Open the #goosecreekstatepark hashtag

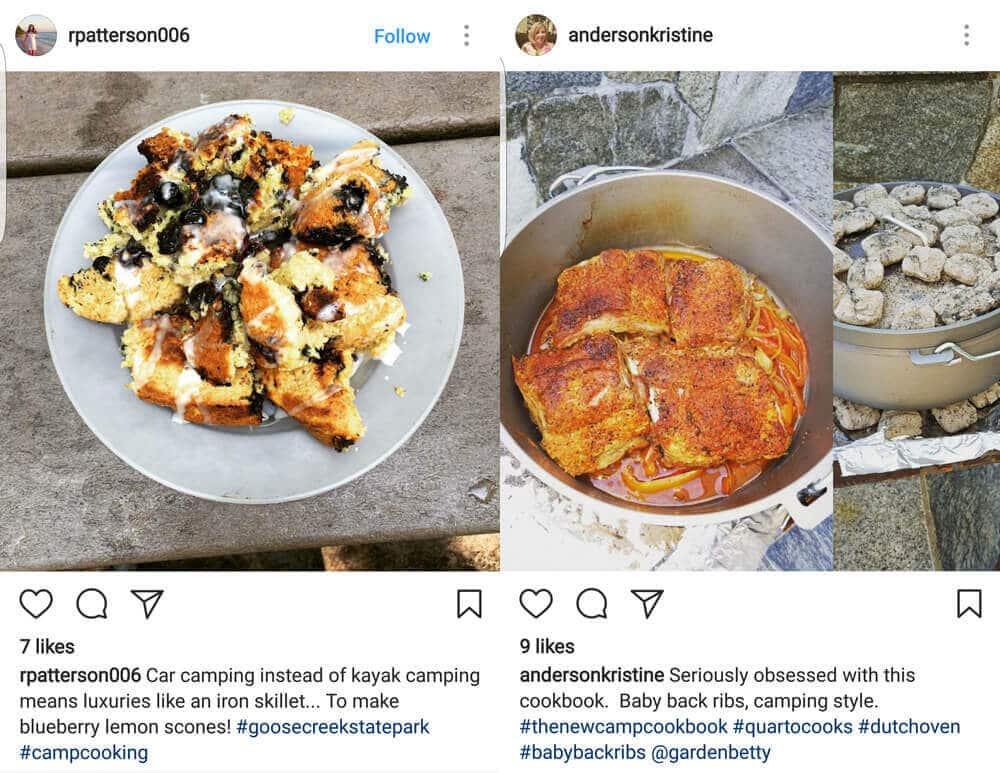(x=334, y=727)
